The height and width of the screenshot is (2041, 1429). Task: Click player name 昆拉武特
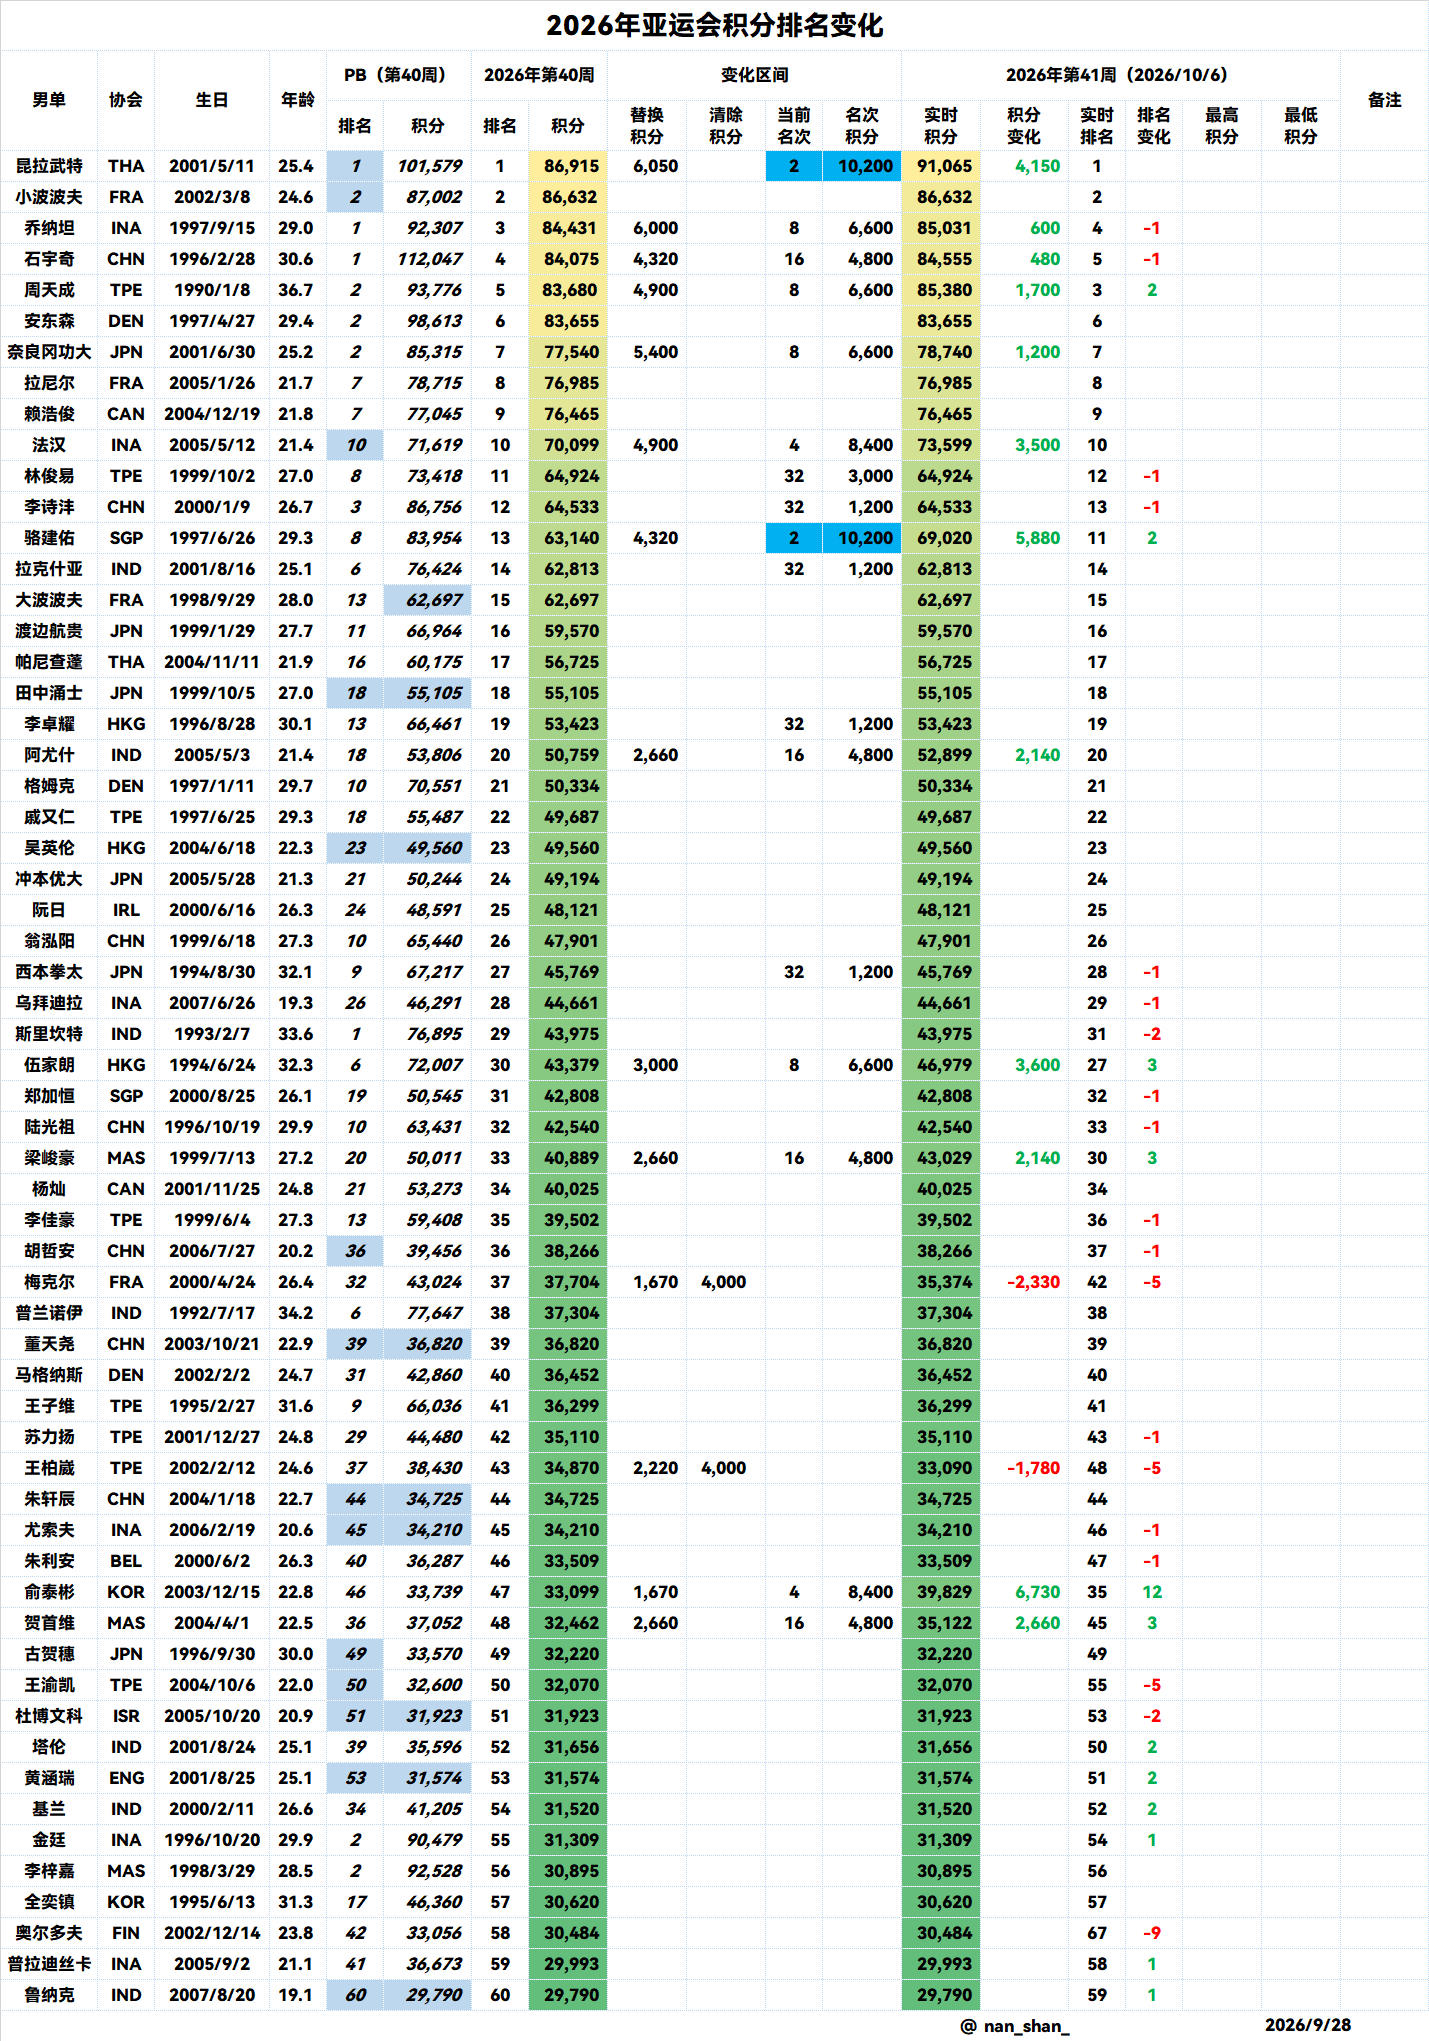point(49,166)
